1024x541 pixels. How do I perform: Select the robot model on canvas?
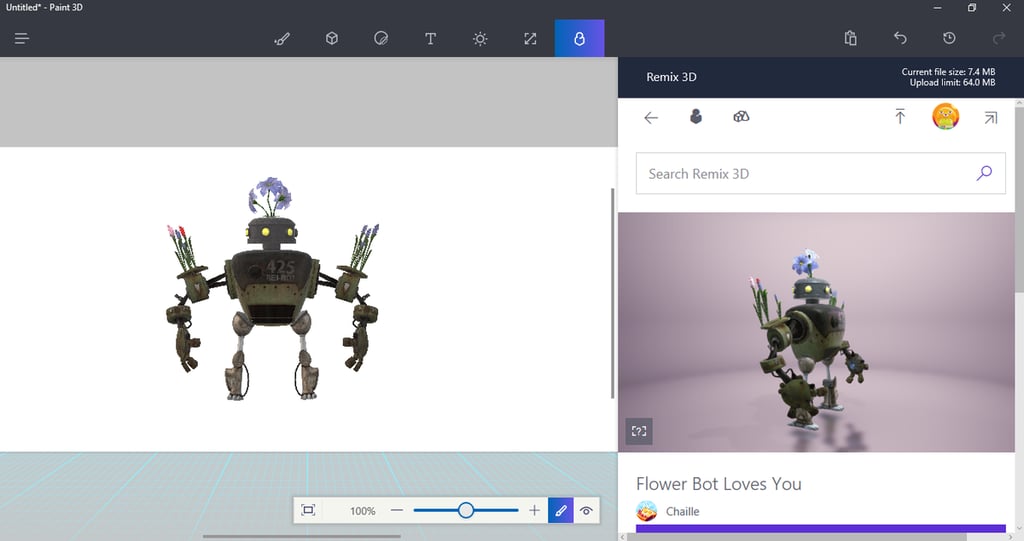[x=272, y=288]
